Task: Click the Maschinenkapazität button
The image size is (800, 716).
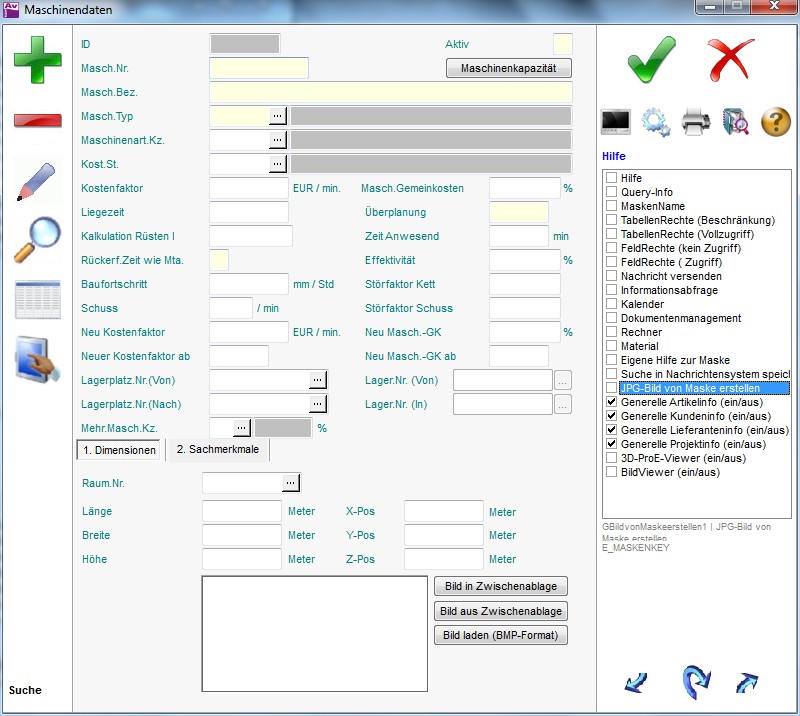Action: pyautogui.click(x=508, y=68)
